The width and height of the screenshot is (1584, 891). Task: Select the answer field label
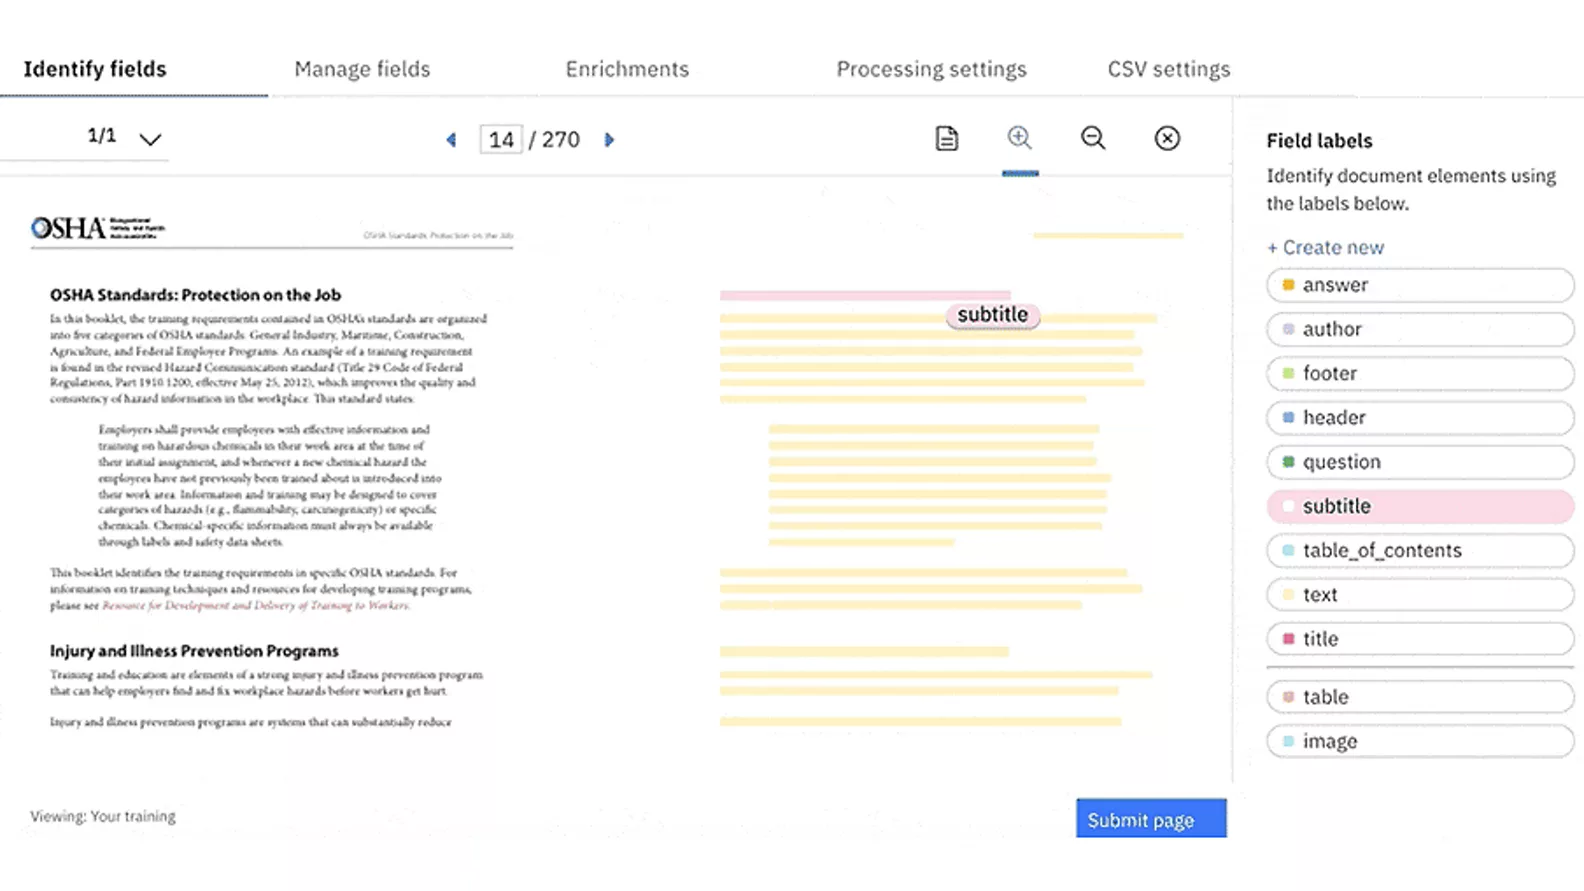coord(1419,285)
